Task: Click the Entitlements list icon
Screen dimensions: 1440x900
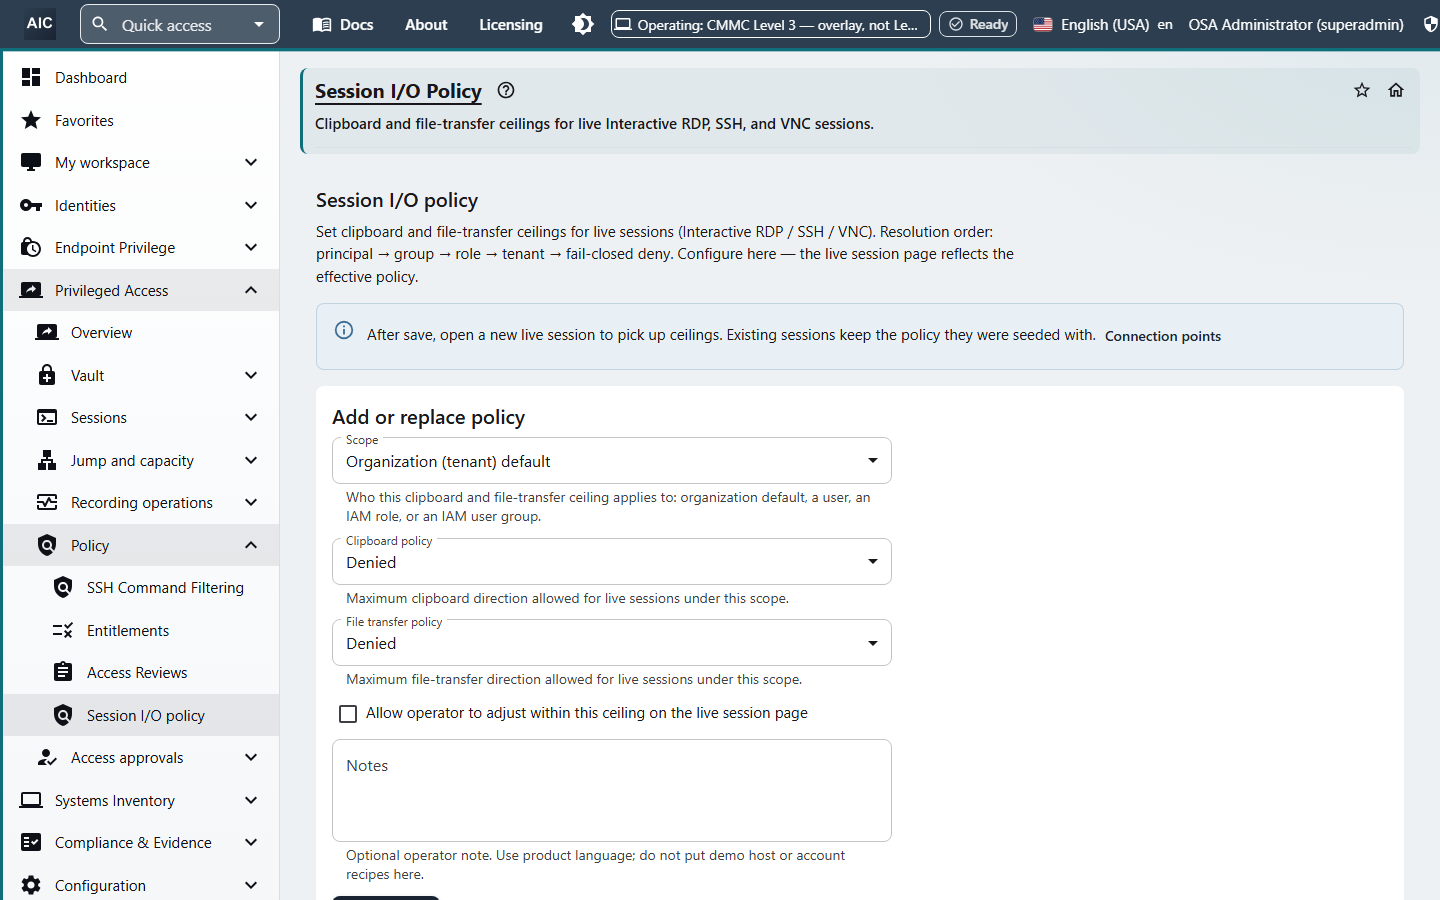Action: (63, 630)
